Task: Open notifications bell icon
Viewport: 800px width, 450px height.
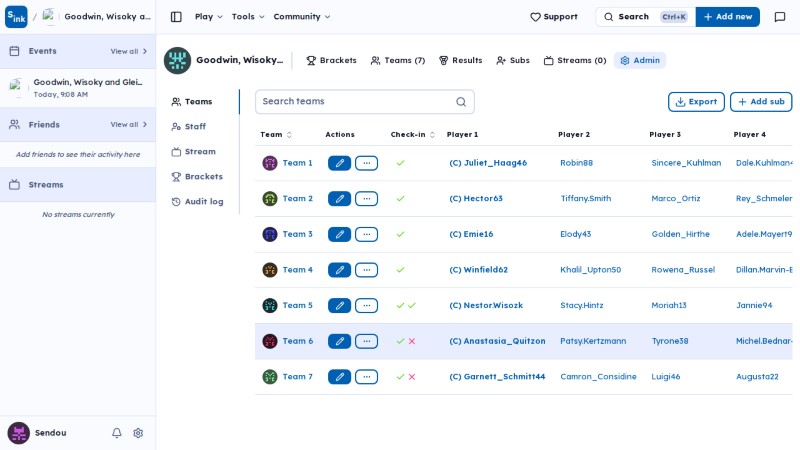Action: 117,433
